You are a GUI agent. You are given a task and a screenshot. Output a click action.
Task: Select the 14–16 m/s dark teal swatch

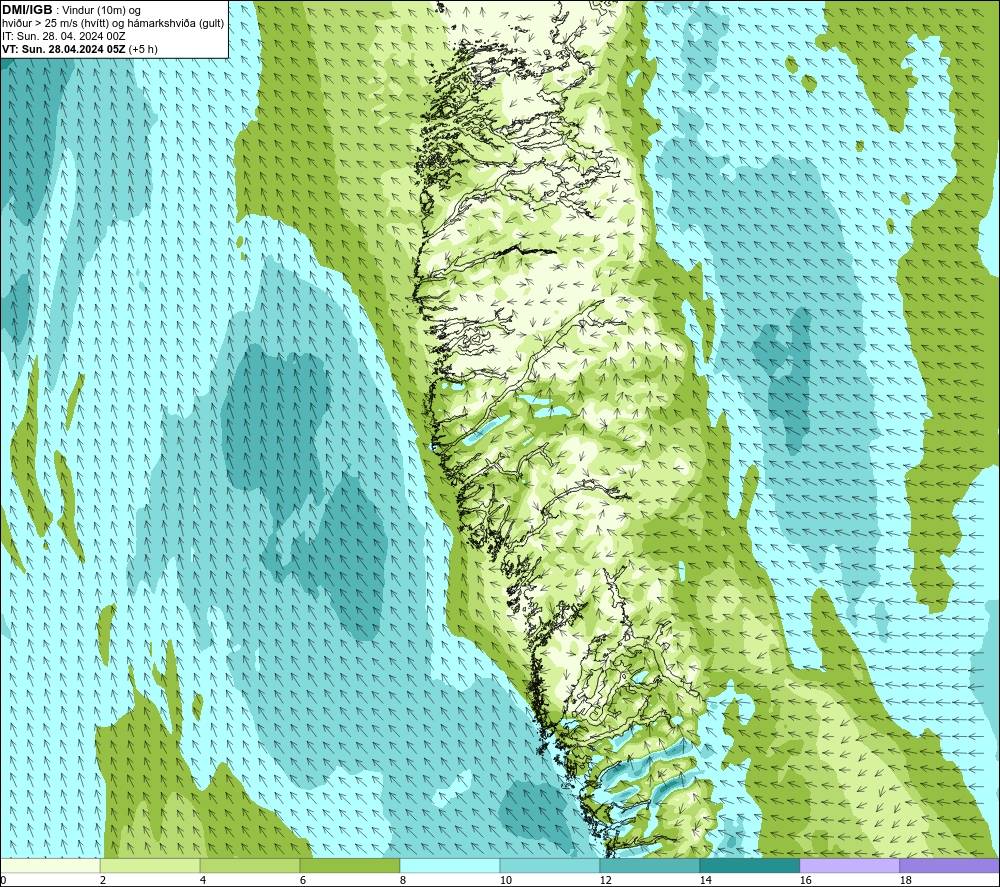tap(749, 865)
